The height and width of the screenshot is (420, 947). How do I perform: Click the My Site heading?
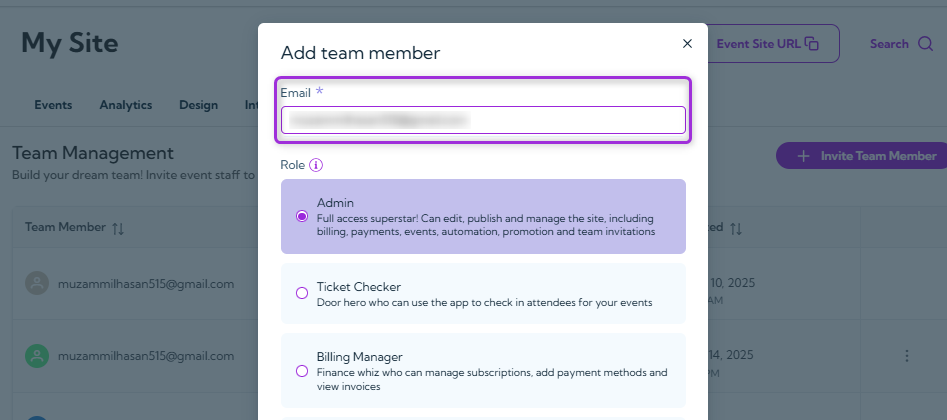(69, 44)
